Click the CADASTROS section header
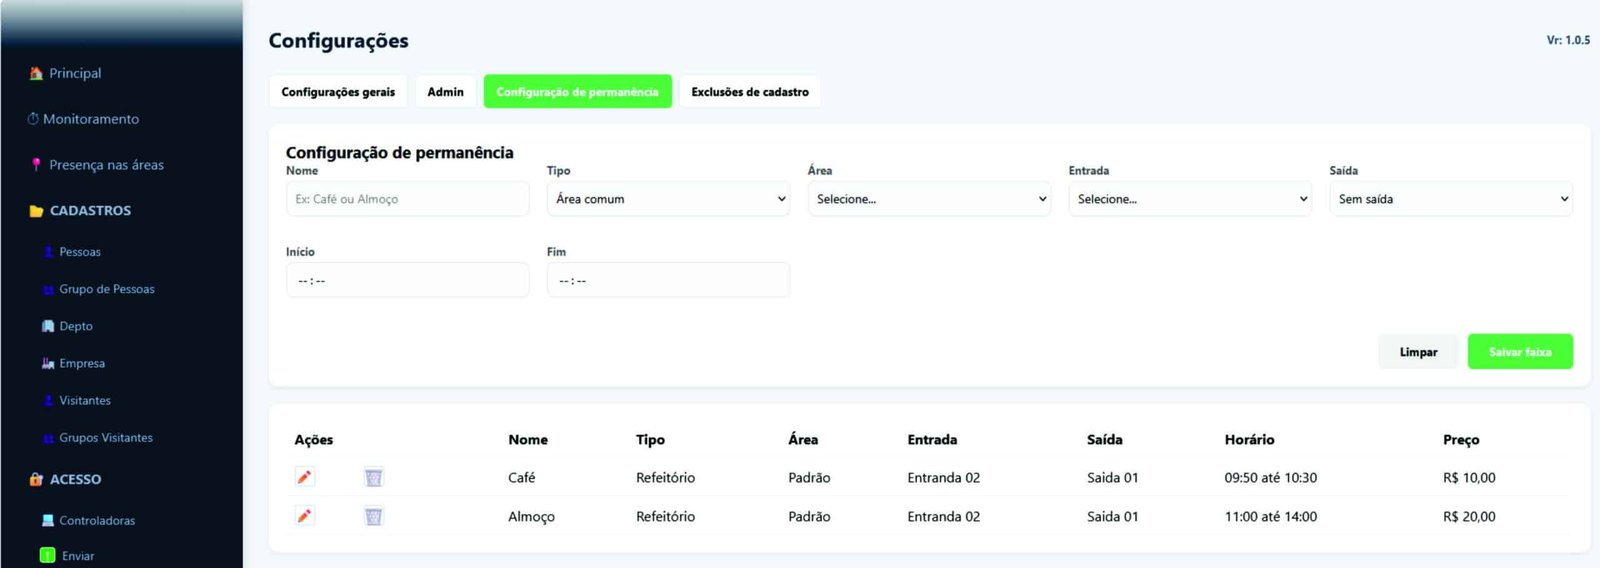Image resolution: width=1600 pixels, height=568 pixels. (x=90, y=211)
